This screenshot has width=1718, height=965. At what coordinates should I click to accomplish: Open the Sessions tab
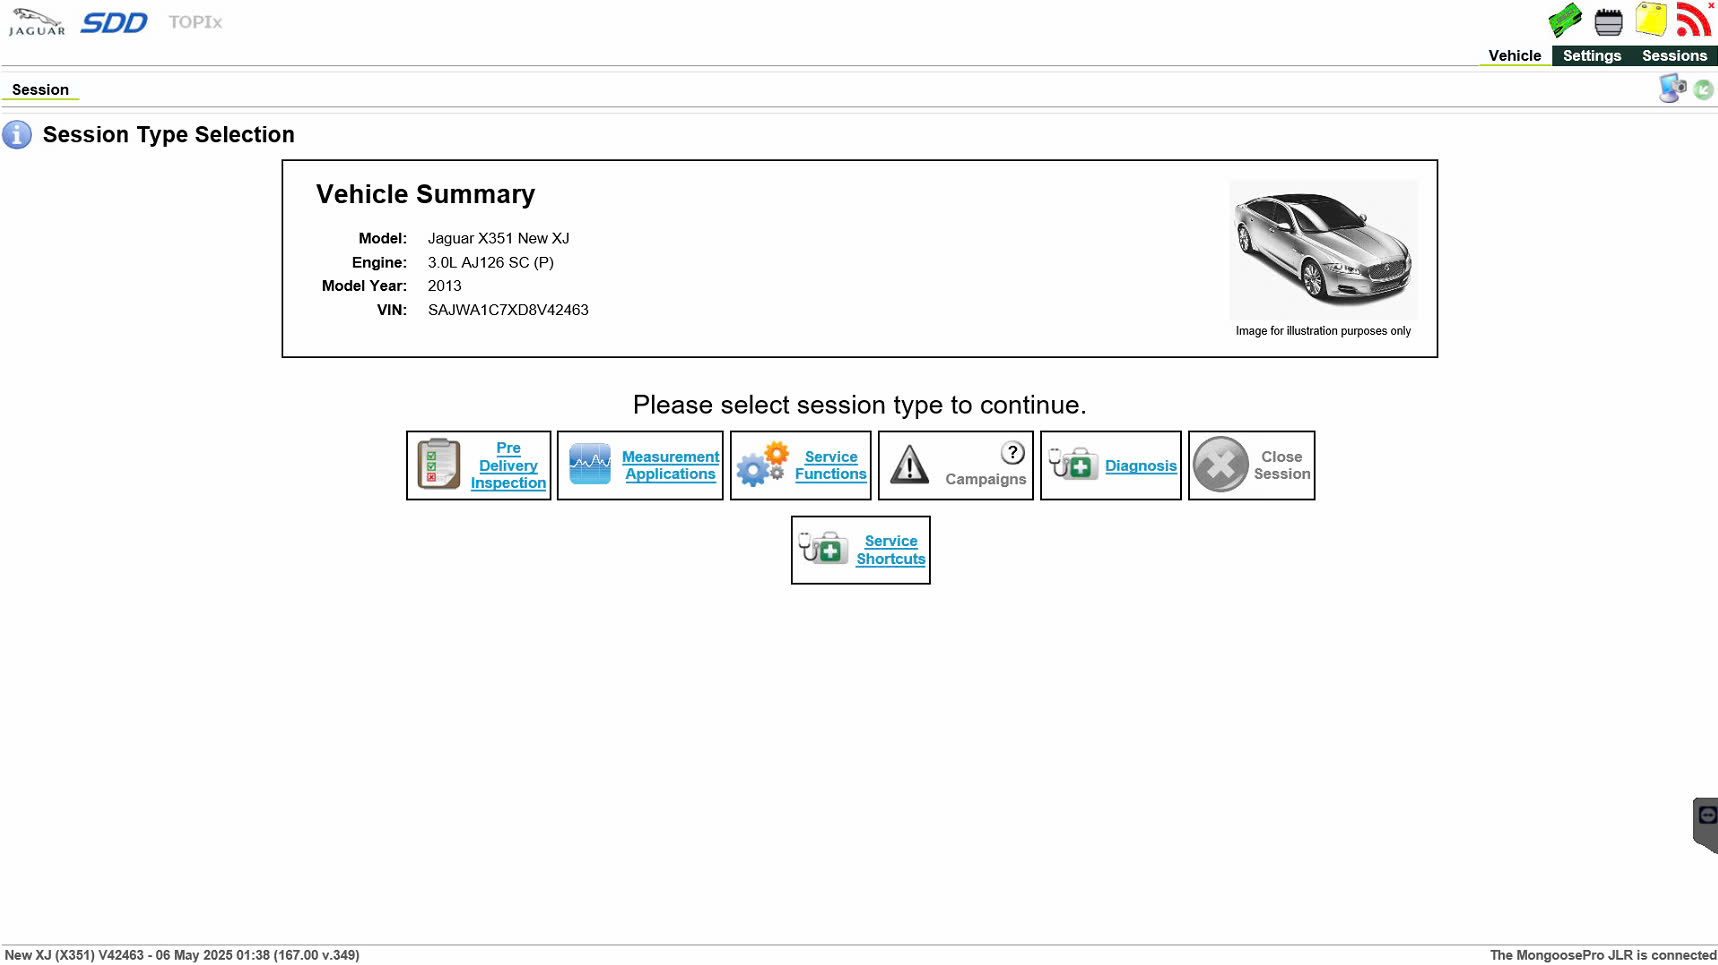(1674, 56)
